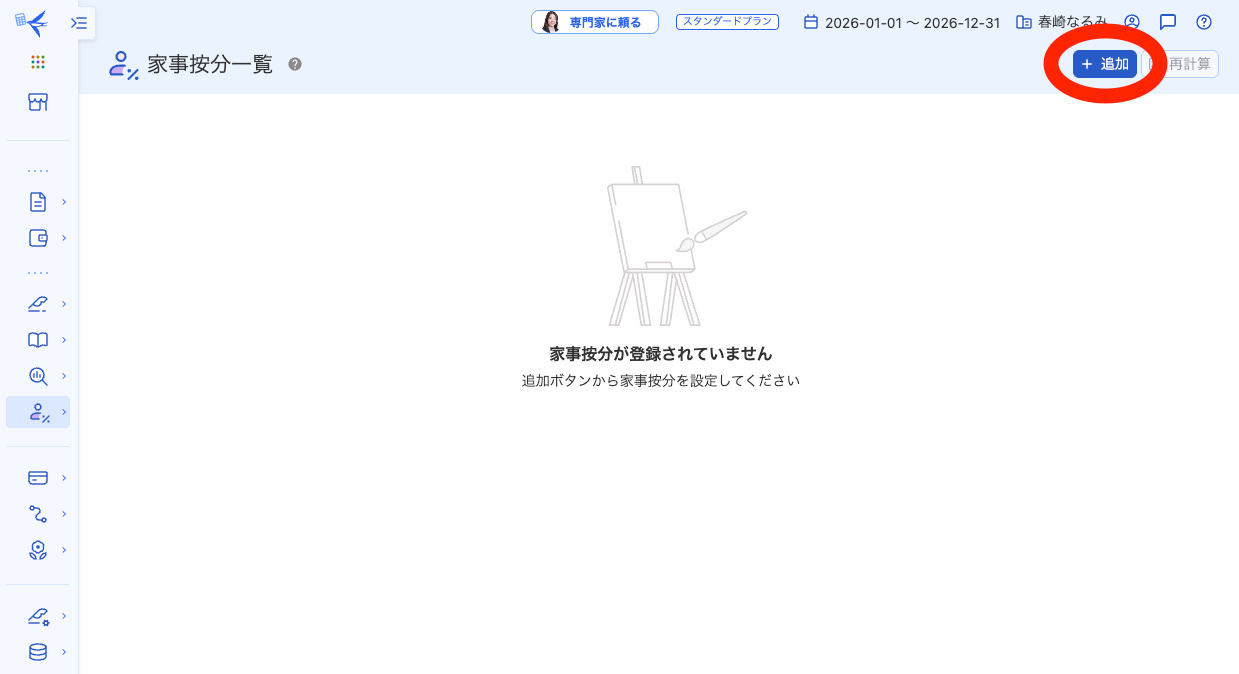Open the pen with gear icon menu
The height and width of the screenshot is (674, 1239).
coord(38,616)
